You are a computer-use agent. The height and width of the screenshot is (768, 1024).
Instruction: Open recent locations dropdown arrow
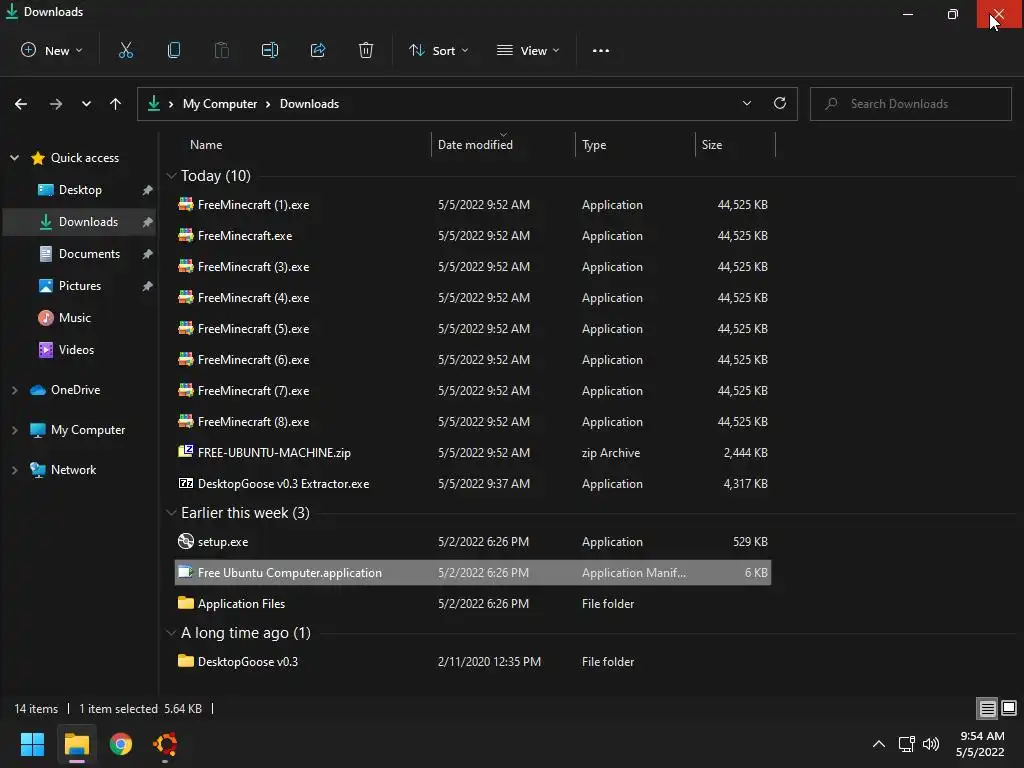click(86, 104)
